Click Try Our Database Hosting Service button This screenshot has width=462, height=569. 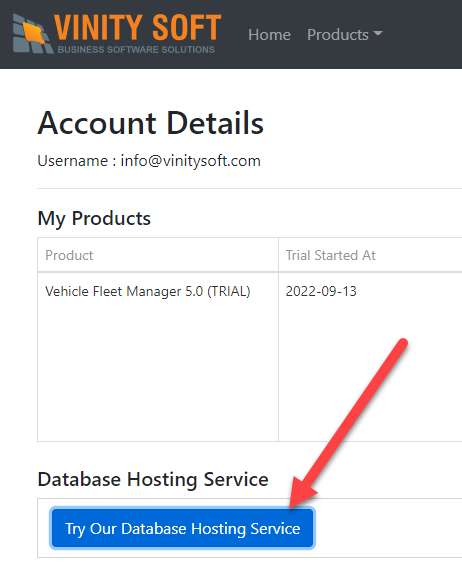tap(183, 528)
